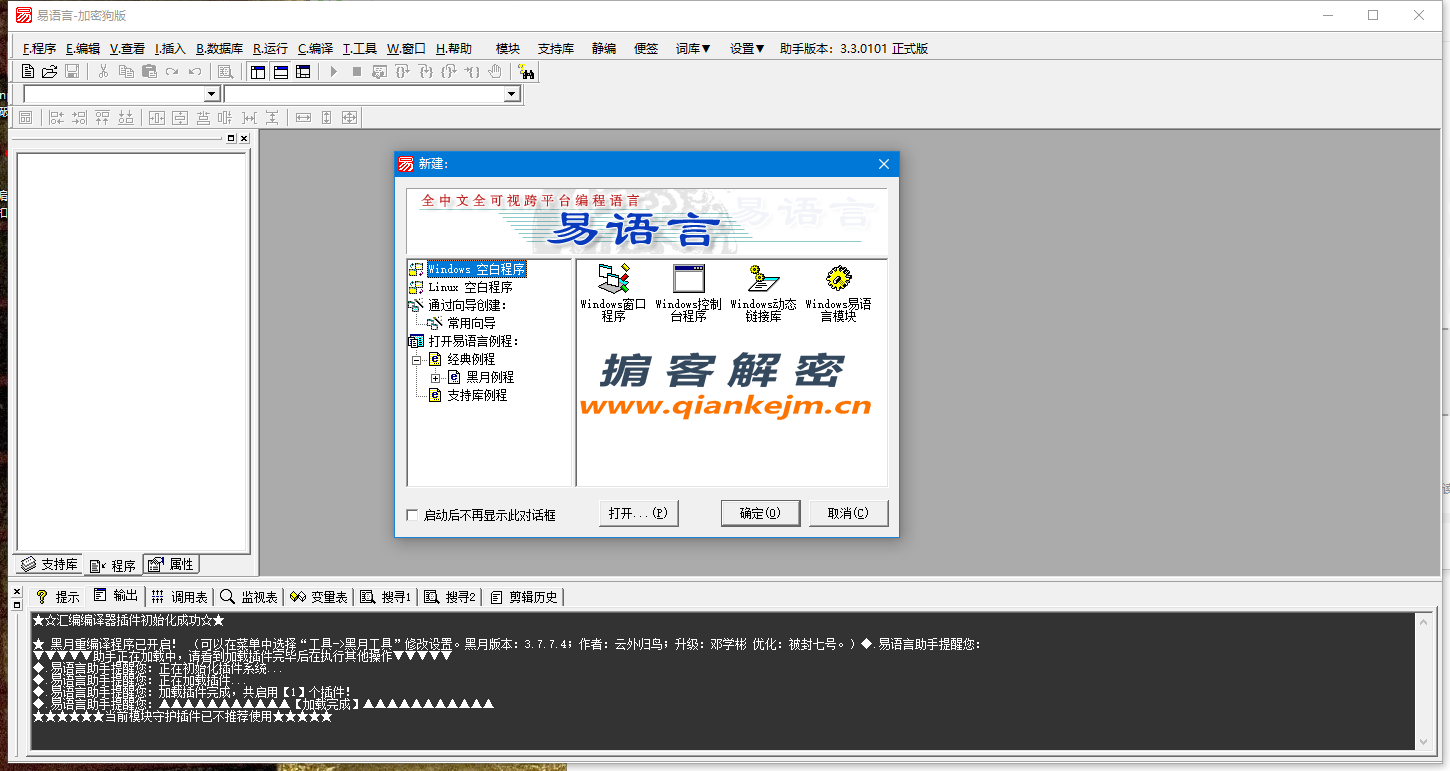Screen dimensions: 1450x771
Task: Open the 设置 dropdown menu
Action: [747, 48]
